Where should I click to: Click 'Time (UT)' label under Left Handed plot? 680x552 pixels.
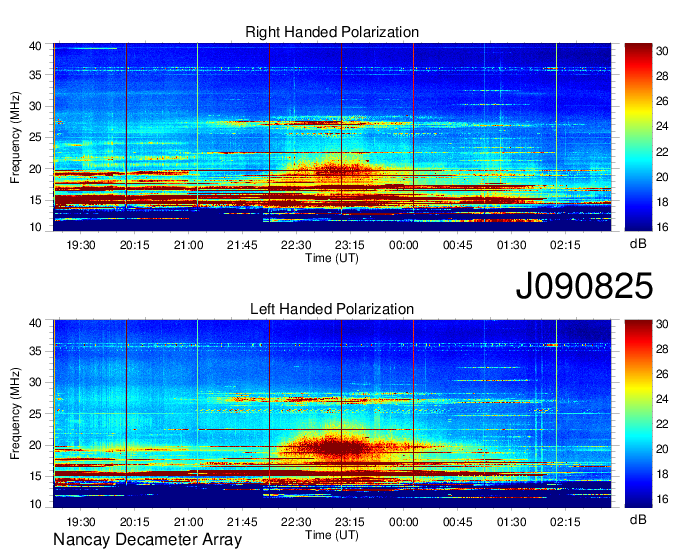(x=332, y=535)
